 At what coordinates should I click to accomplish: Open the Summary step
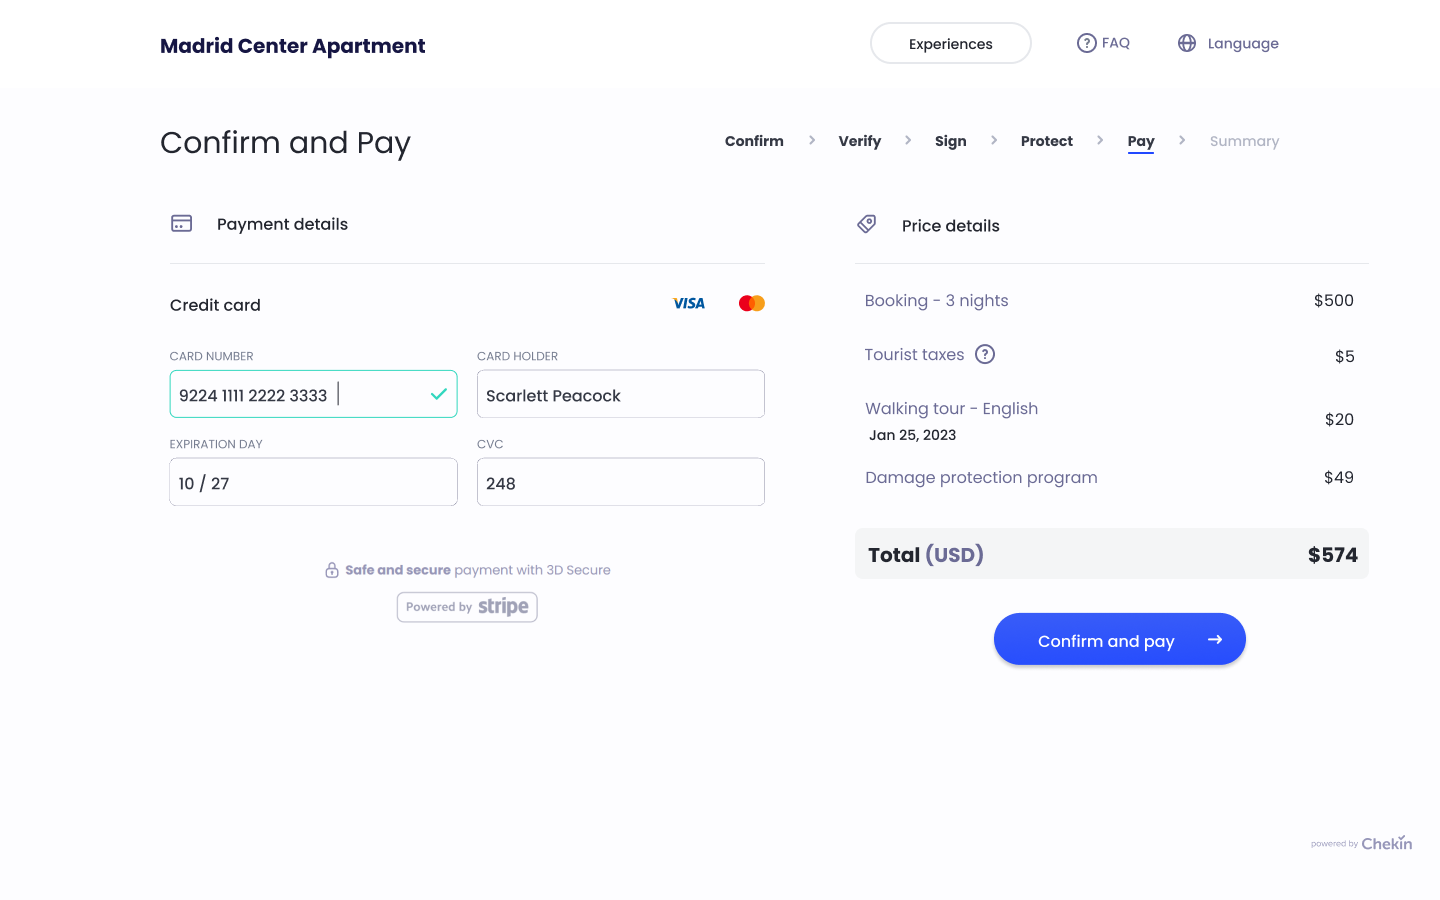point(1244,141)
